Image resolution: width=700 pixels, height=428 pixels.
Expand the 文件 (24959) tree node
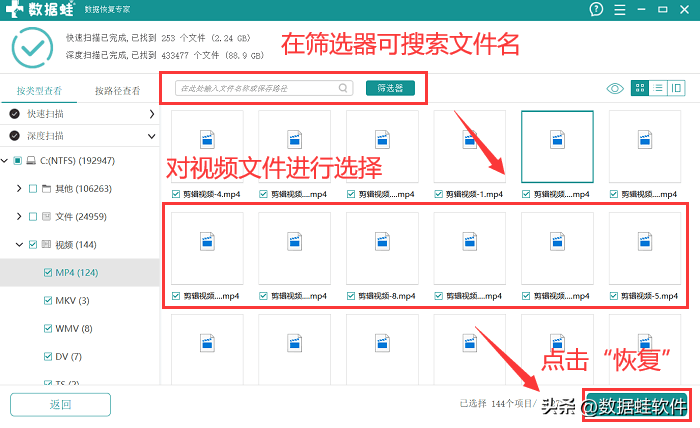tap(19, 216)
